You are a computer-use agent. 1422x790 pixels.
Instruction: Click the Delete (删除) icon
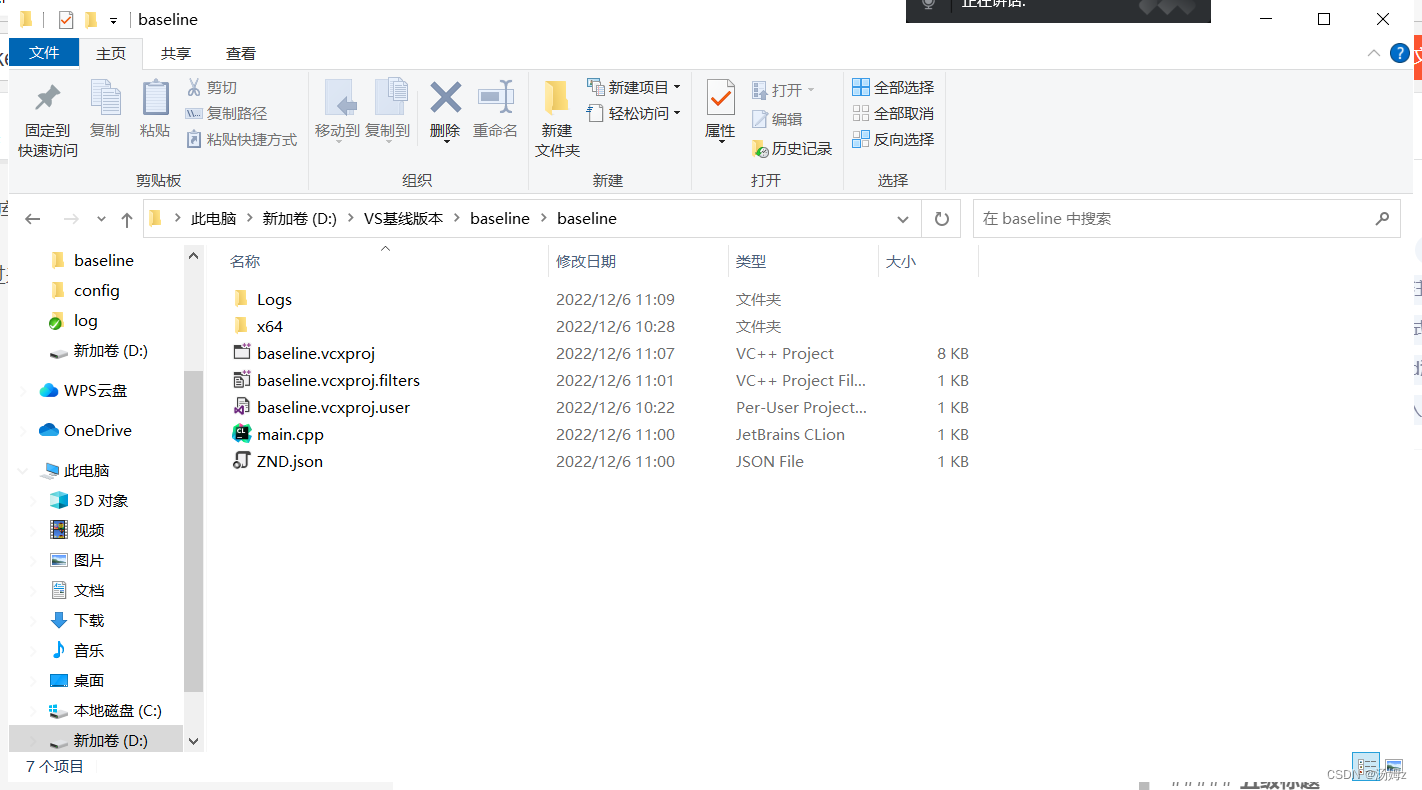coord(444,112)
